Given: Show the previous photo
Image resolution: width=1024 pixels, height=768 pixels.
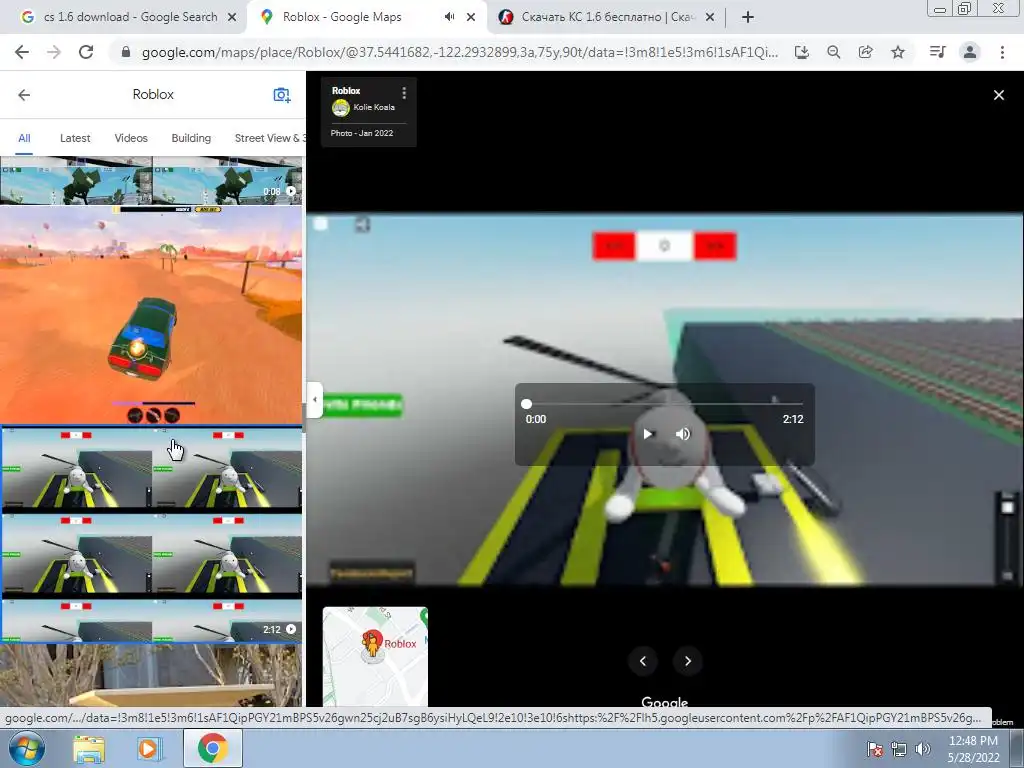Looking at the screenshot, I should 643,661.
